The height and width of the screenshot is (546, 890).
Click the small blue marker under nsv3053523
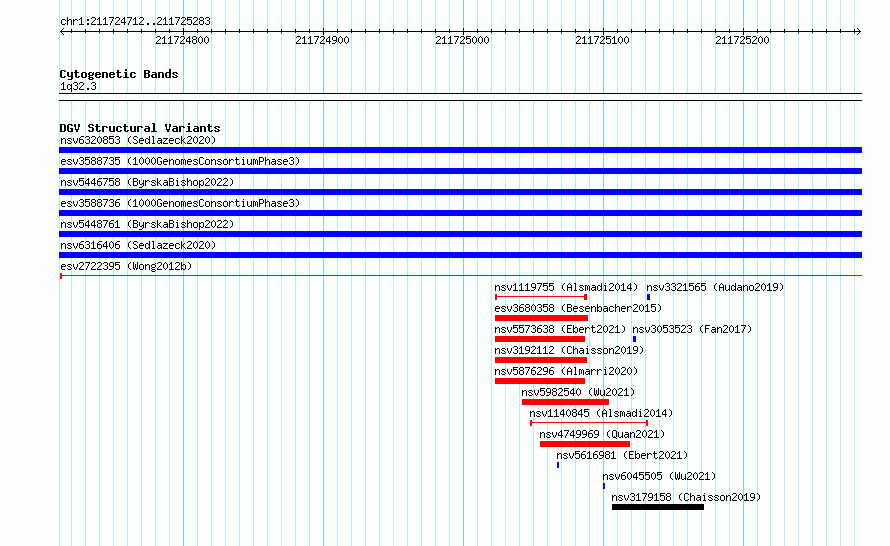(x=634, y=339)
